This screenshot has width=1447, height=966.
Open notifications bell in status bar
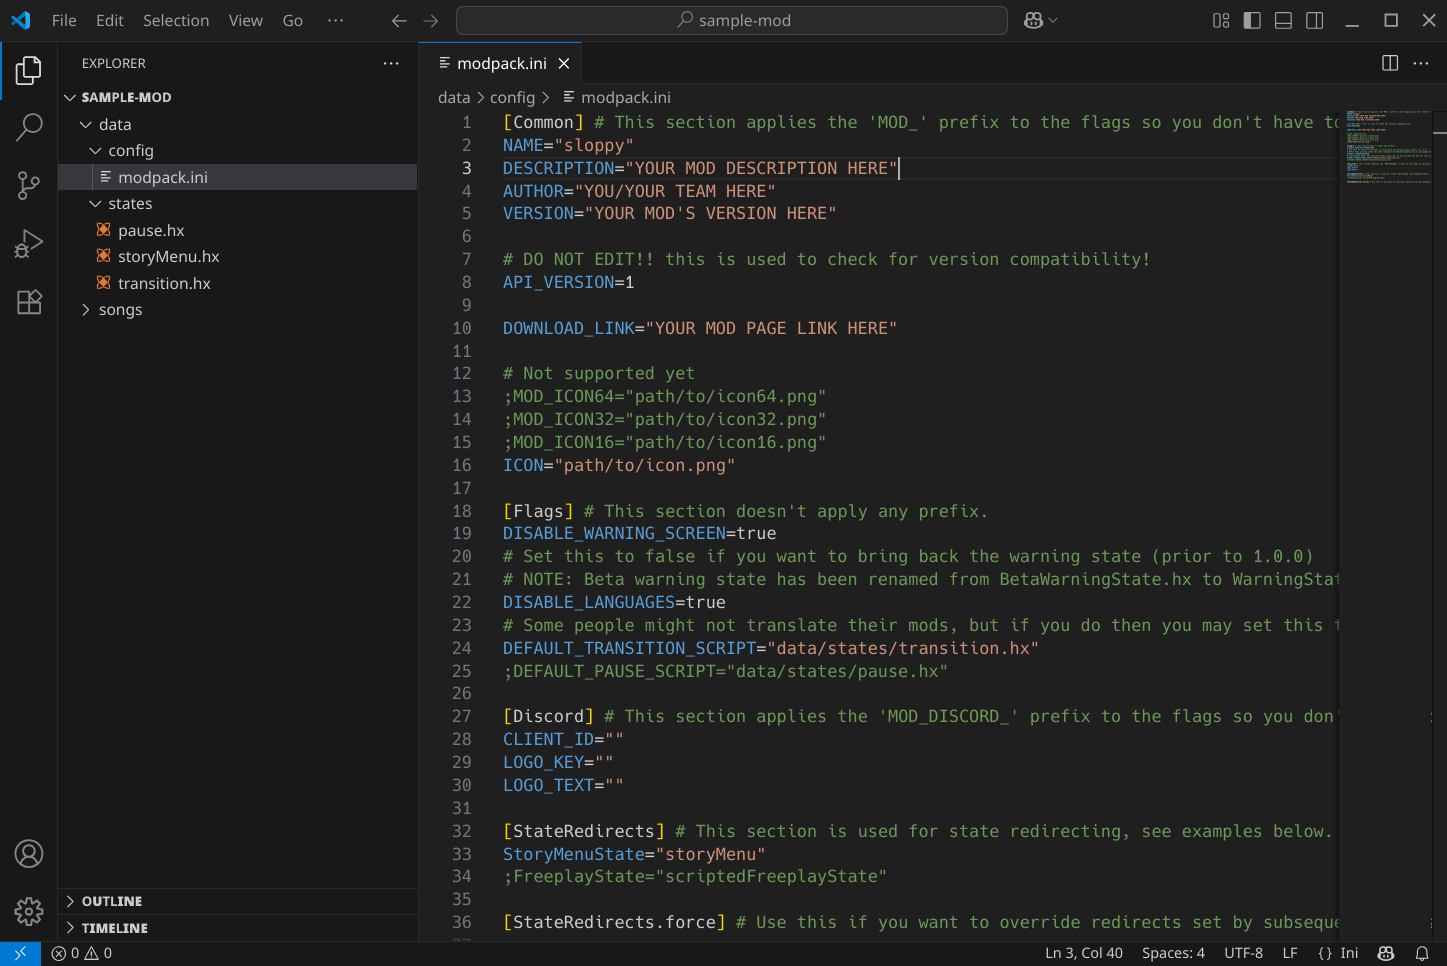(1422, 953)
